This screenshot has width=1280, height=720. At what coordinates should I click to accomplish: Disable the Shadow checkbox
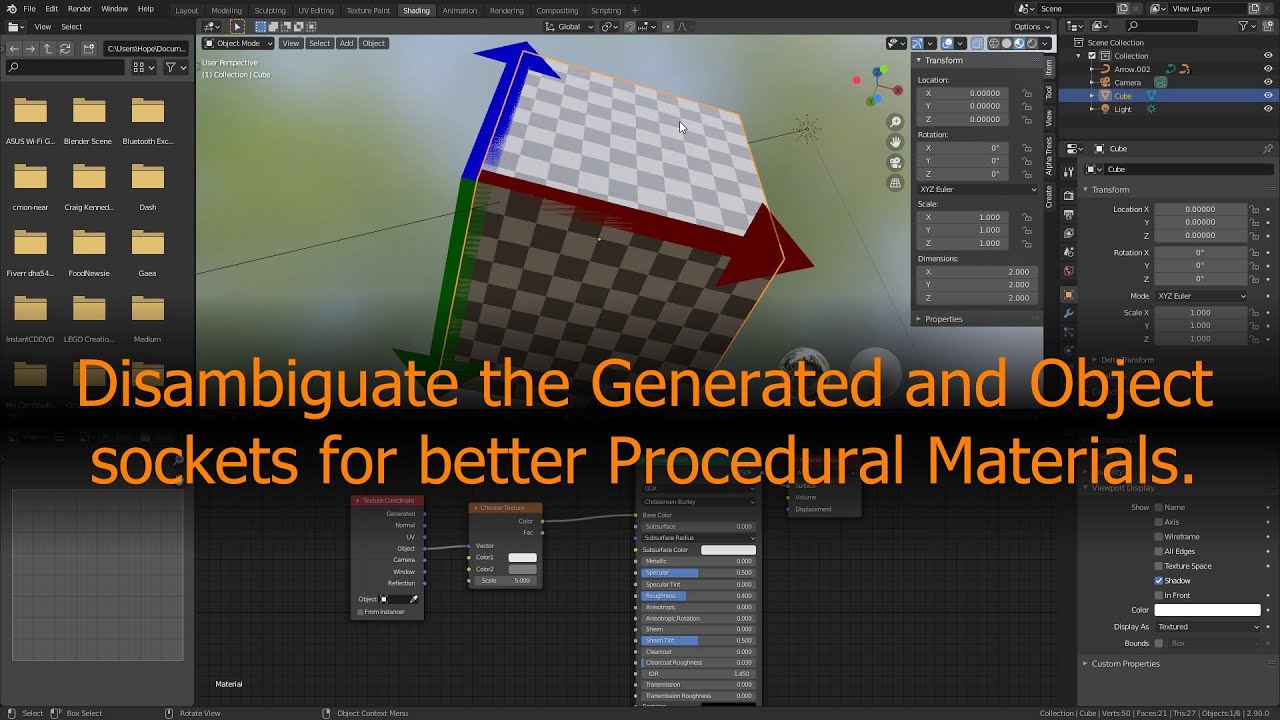click(1159, 580)
